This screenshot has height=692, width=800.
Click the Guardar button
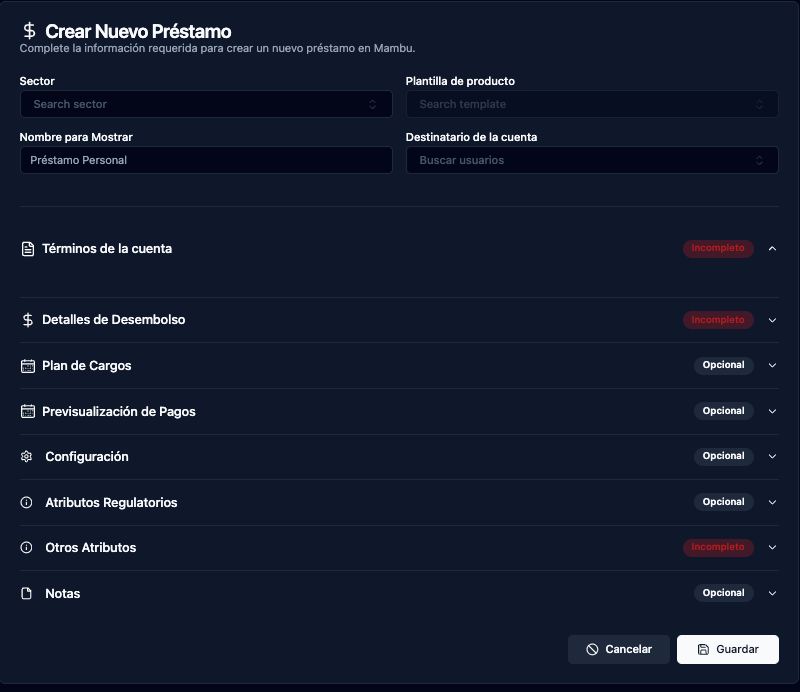(727, 649)
